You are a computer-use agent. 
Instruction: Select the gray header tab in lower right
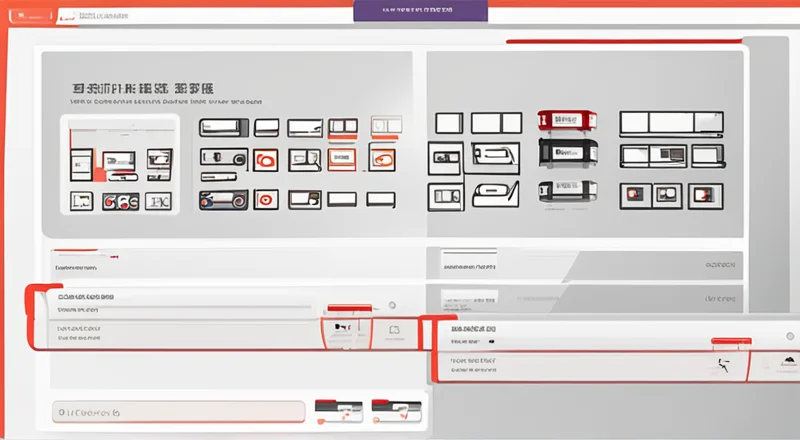click(x=590, y=265)
